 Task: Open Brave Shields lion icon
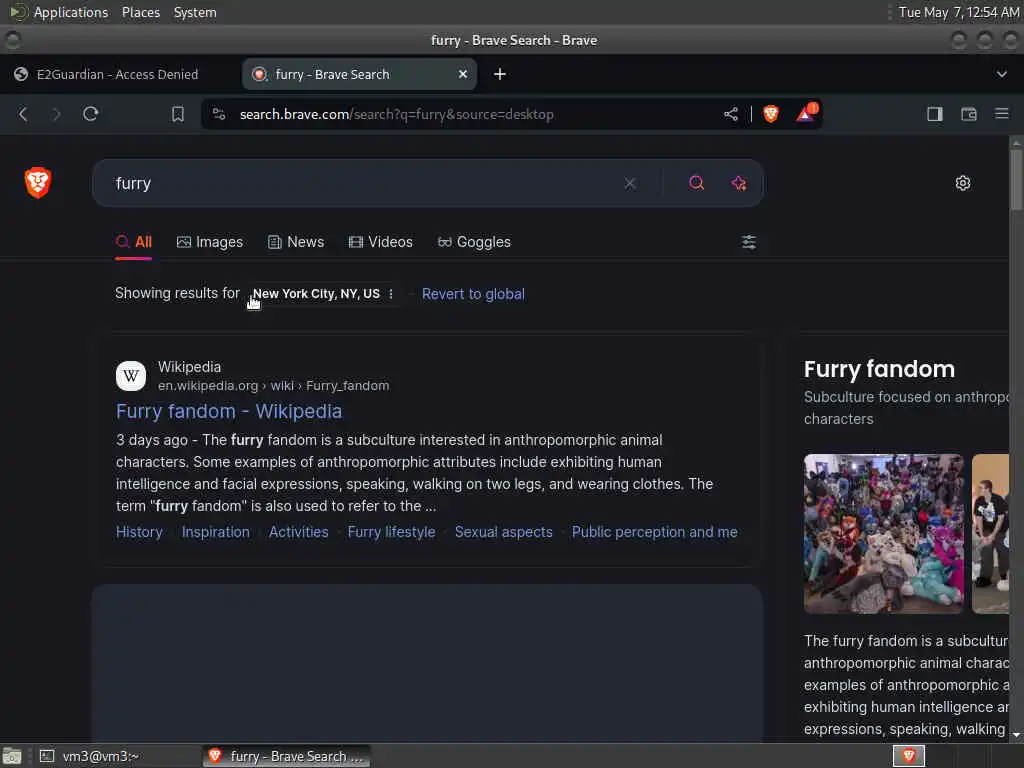click(x=771, y=114)
